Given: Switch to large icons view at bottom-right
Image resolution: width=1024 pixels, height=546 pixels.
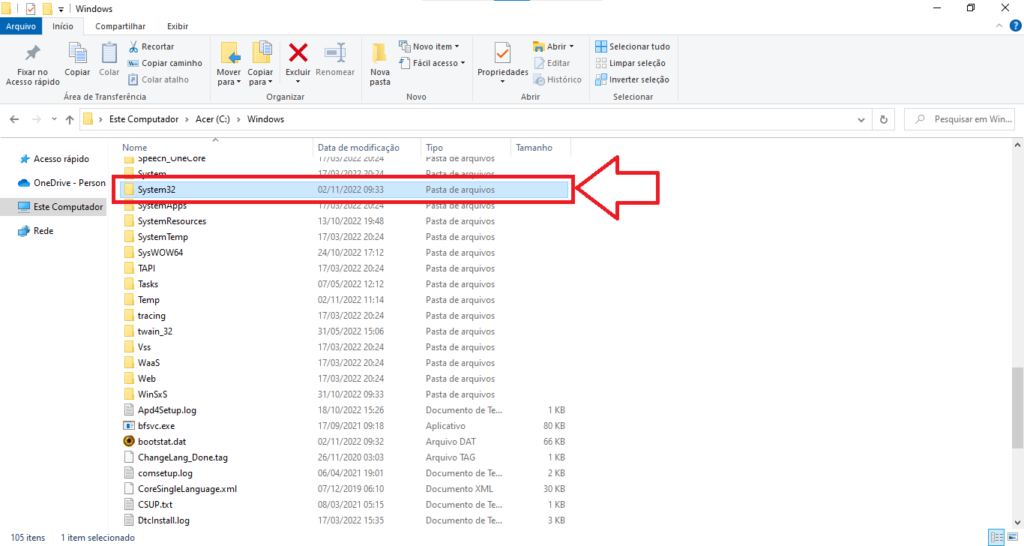Looking at the screenshot, I should [1010, 537].
